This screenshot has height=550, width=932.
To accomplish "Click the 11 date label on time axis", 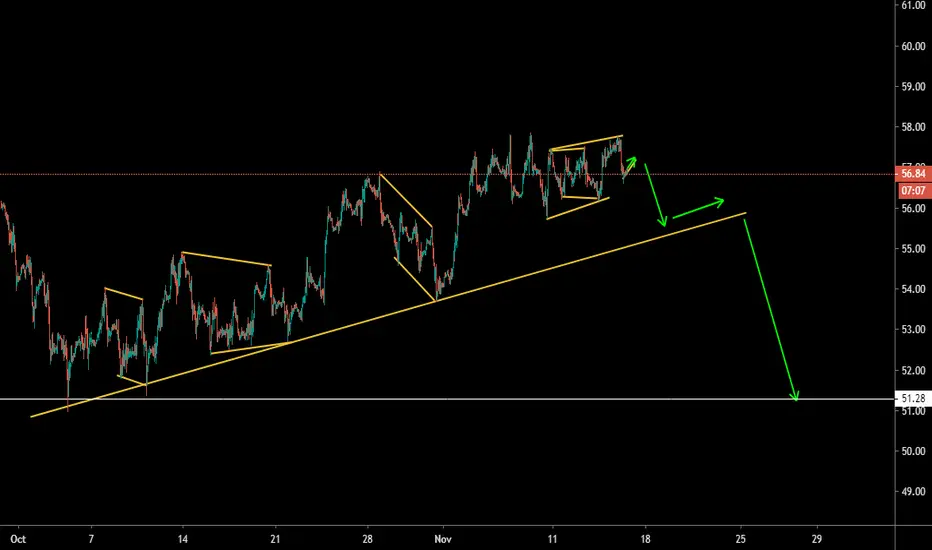I will pos(553,539).
